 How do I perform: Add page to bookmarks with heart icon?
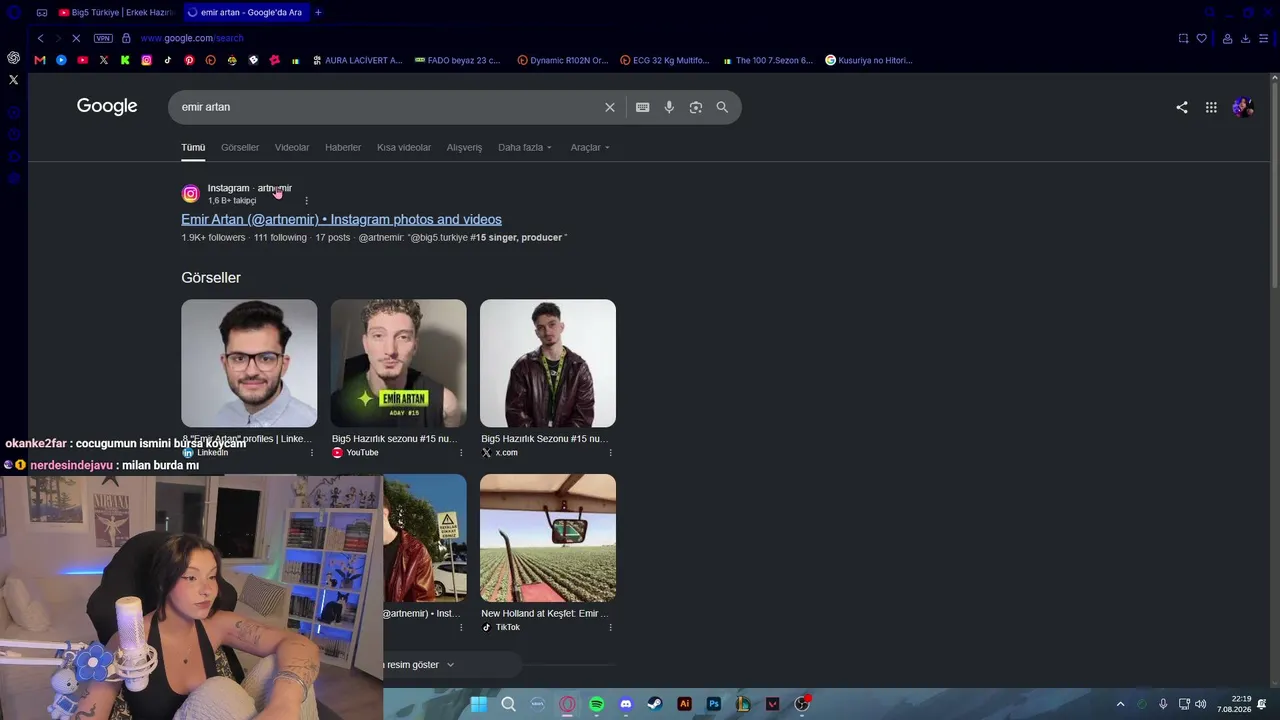click(1202, 38)
